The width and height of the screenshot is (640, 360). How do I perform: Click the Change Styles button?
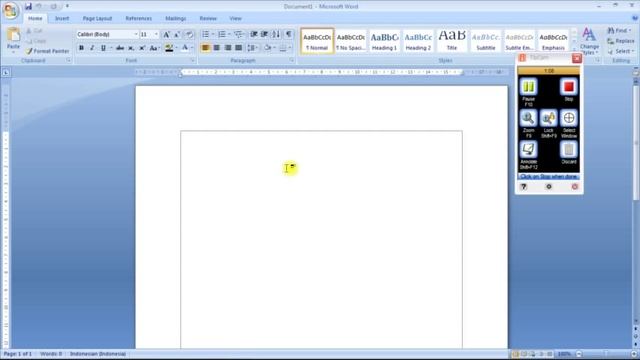click(589, 41)
